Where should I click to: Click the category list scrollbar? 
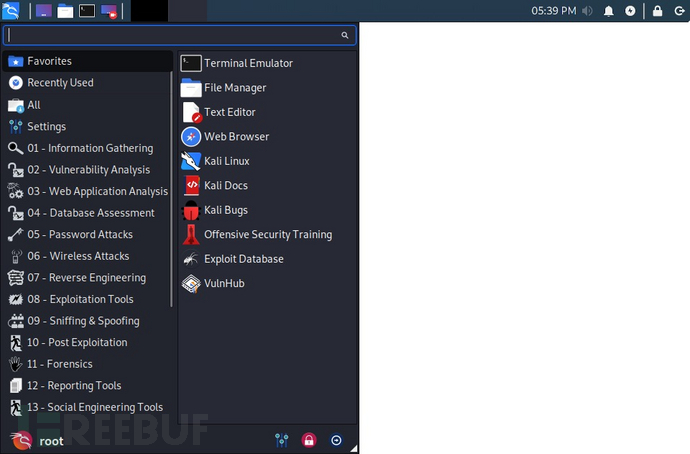point(171,189)
